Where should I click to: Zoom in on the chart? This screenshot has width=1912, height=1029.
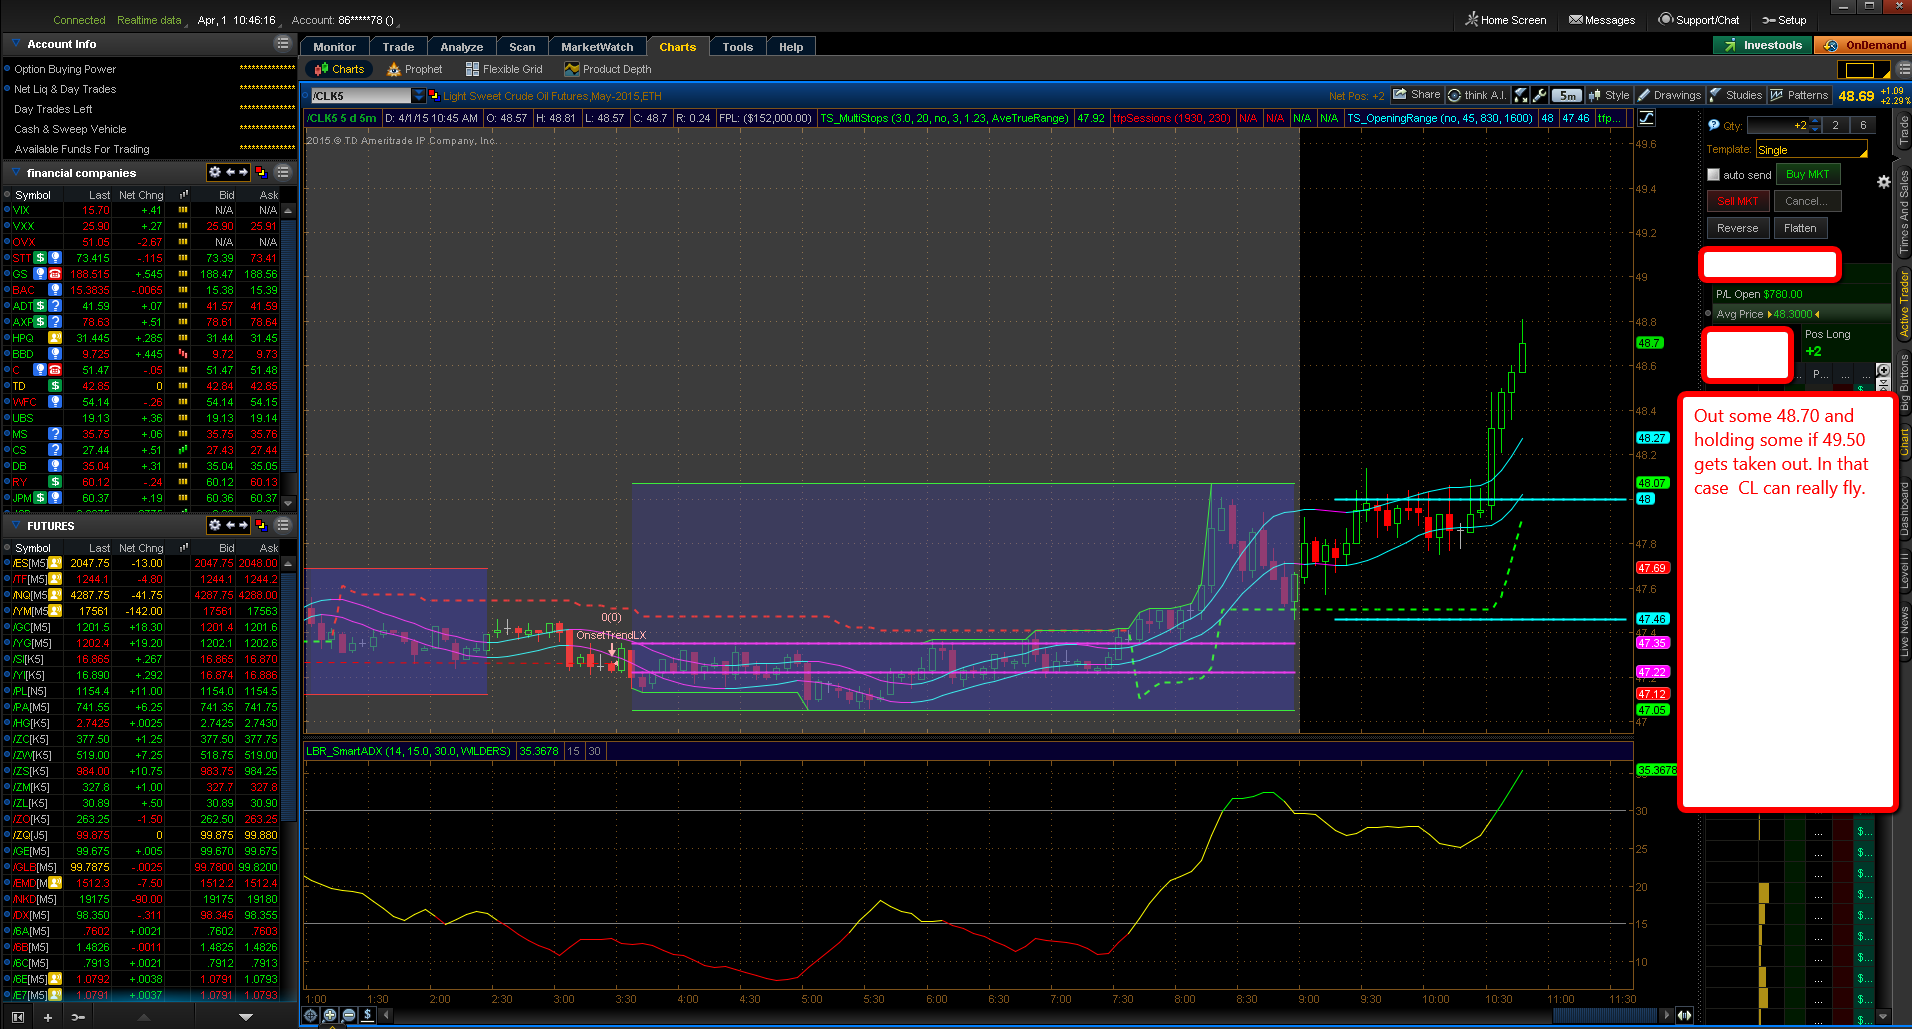(x=330, y=1015)
